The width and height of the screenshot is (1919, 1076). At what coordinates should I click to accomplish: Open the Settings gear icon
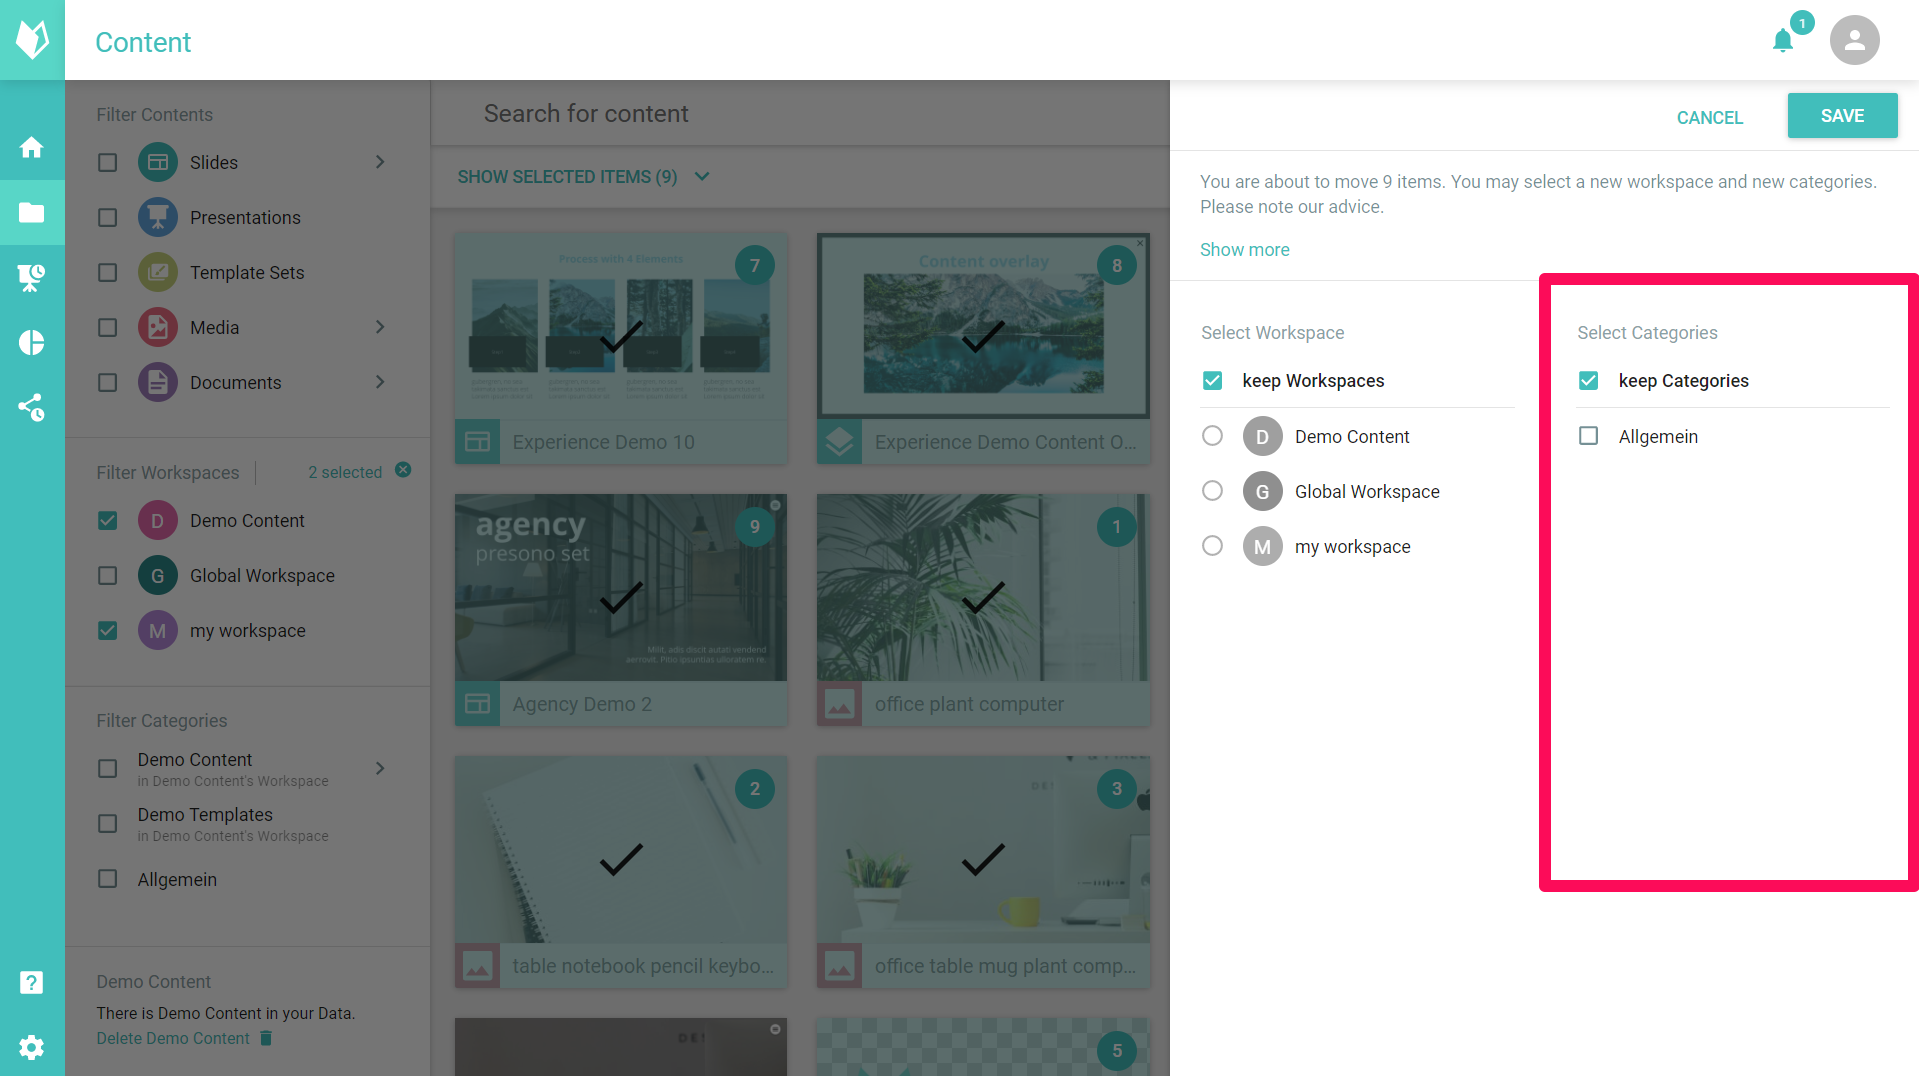coord(32,1047)
